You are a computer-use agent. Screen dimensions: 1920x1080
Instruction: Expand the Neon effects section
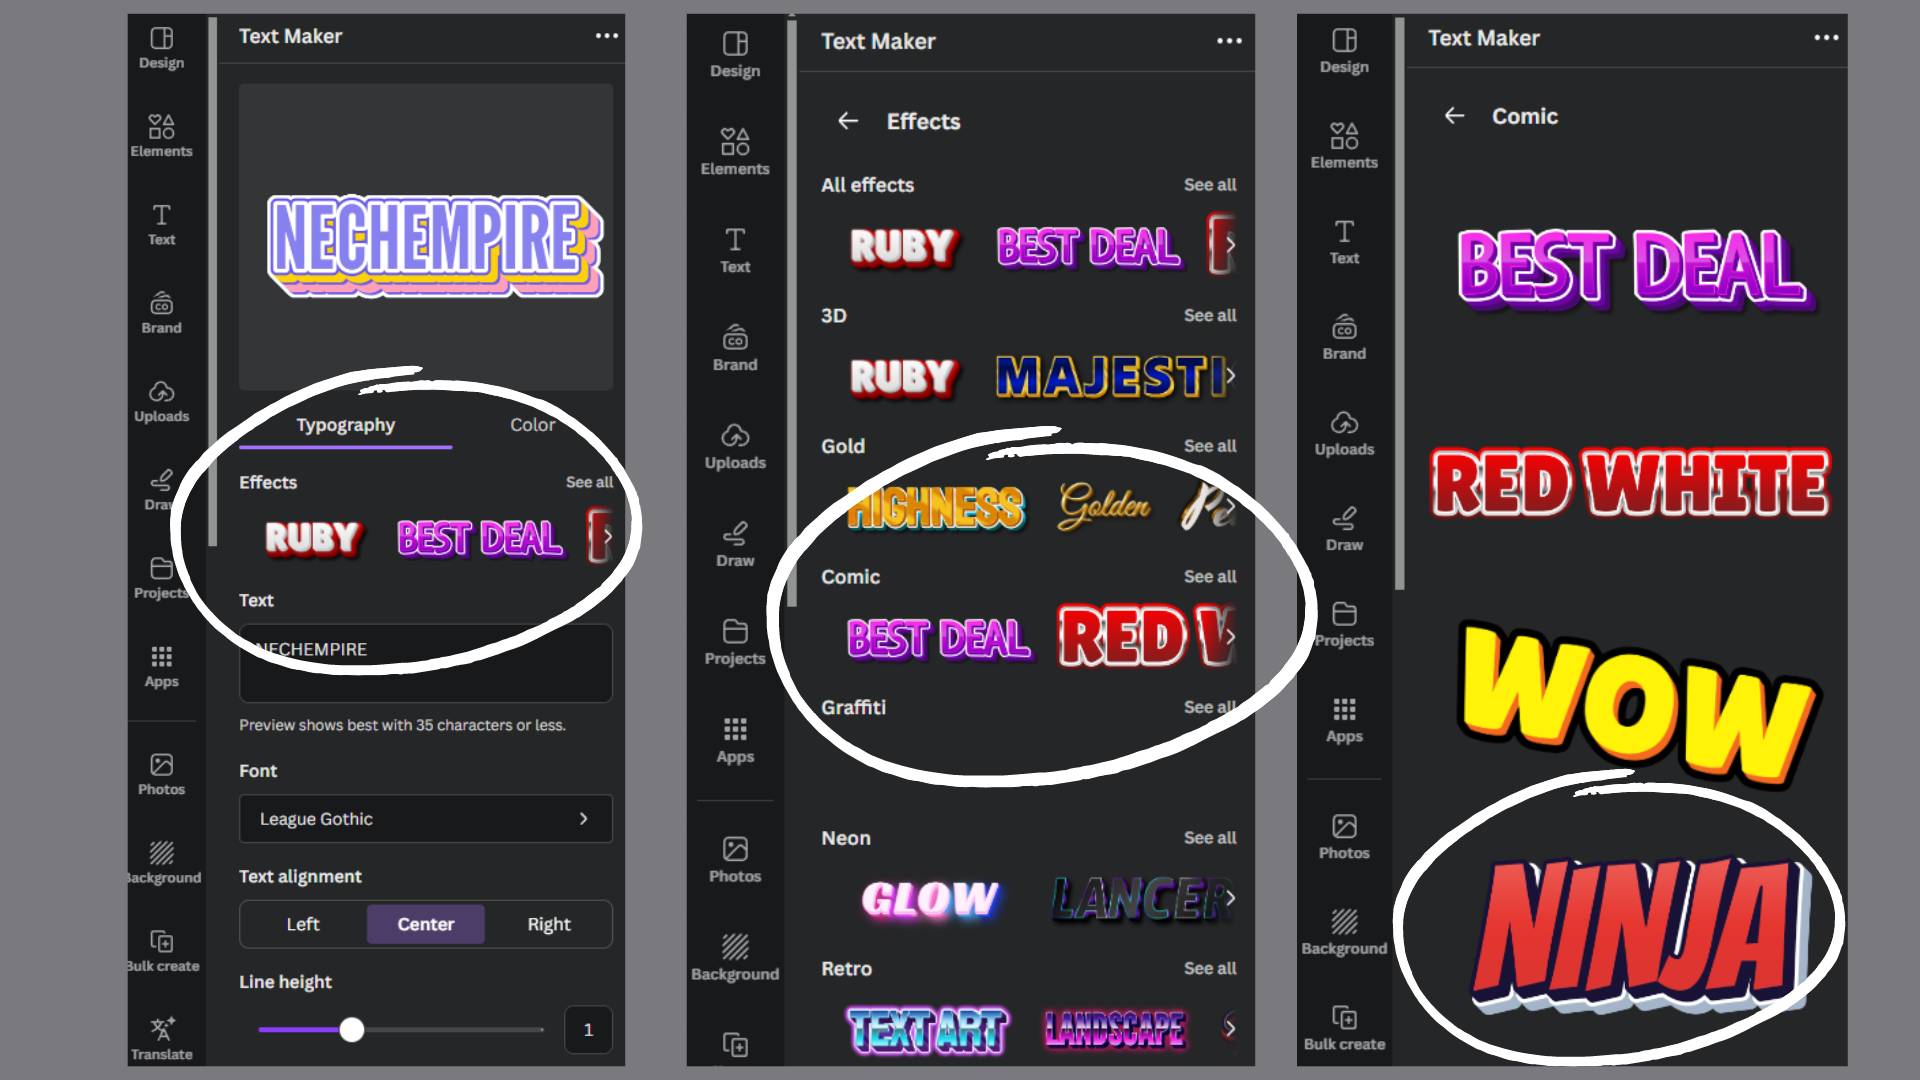pos(1208,836)
